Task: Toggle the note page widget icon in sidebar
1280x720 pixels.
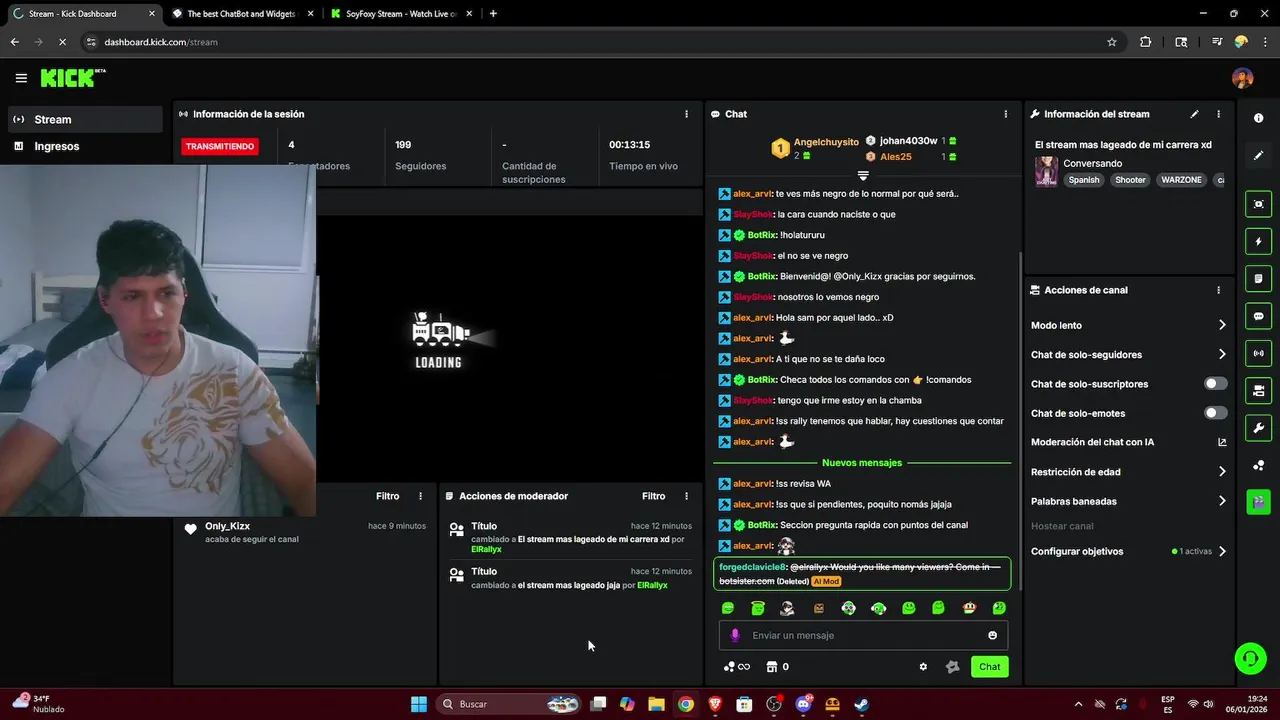Action: 1258,279
